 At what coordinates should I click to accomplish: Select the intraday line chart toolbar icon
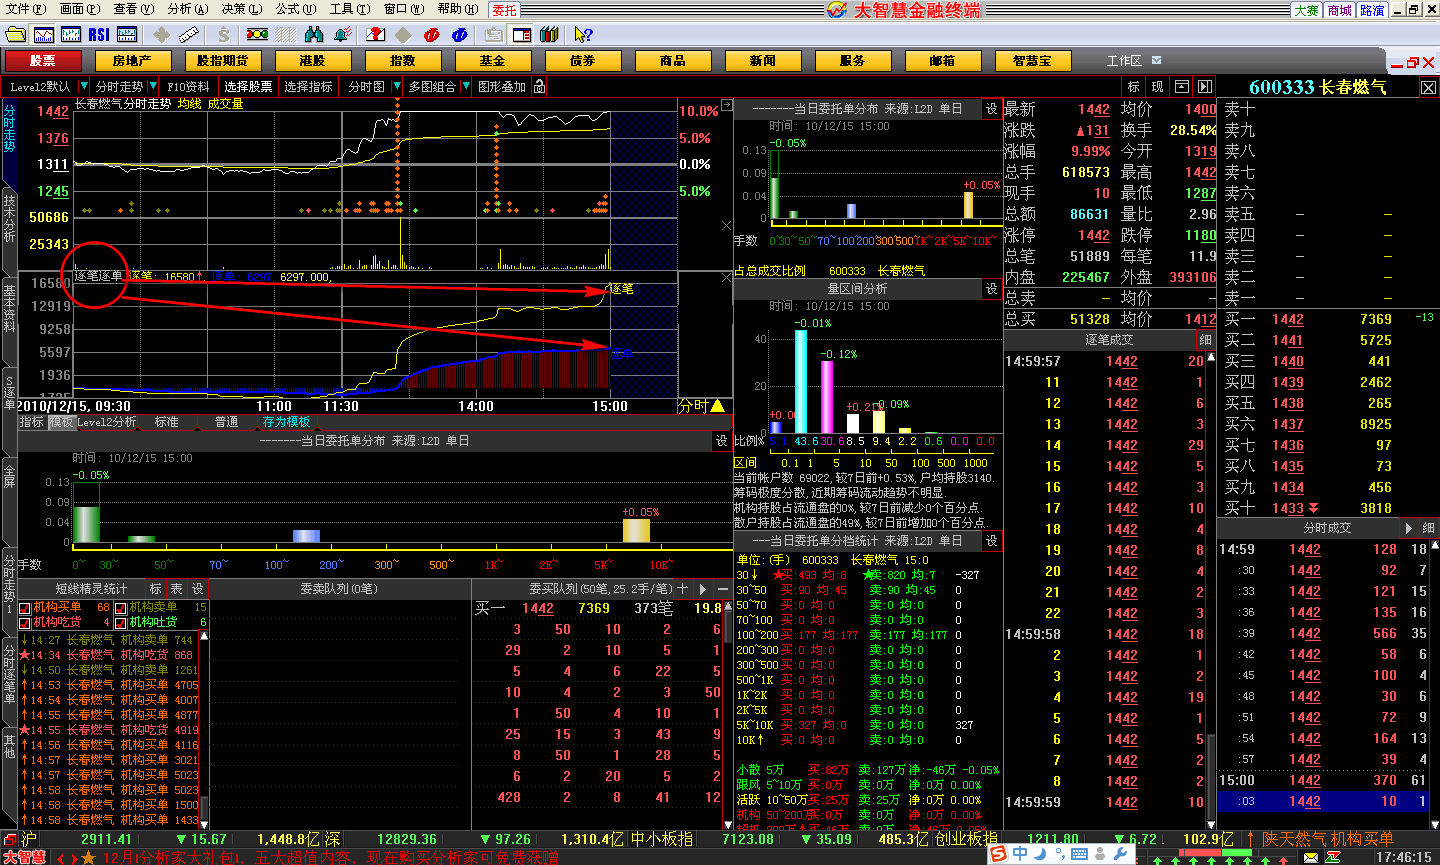(43, 34)
